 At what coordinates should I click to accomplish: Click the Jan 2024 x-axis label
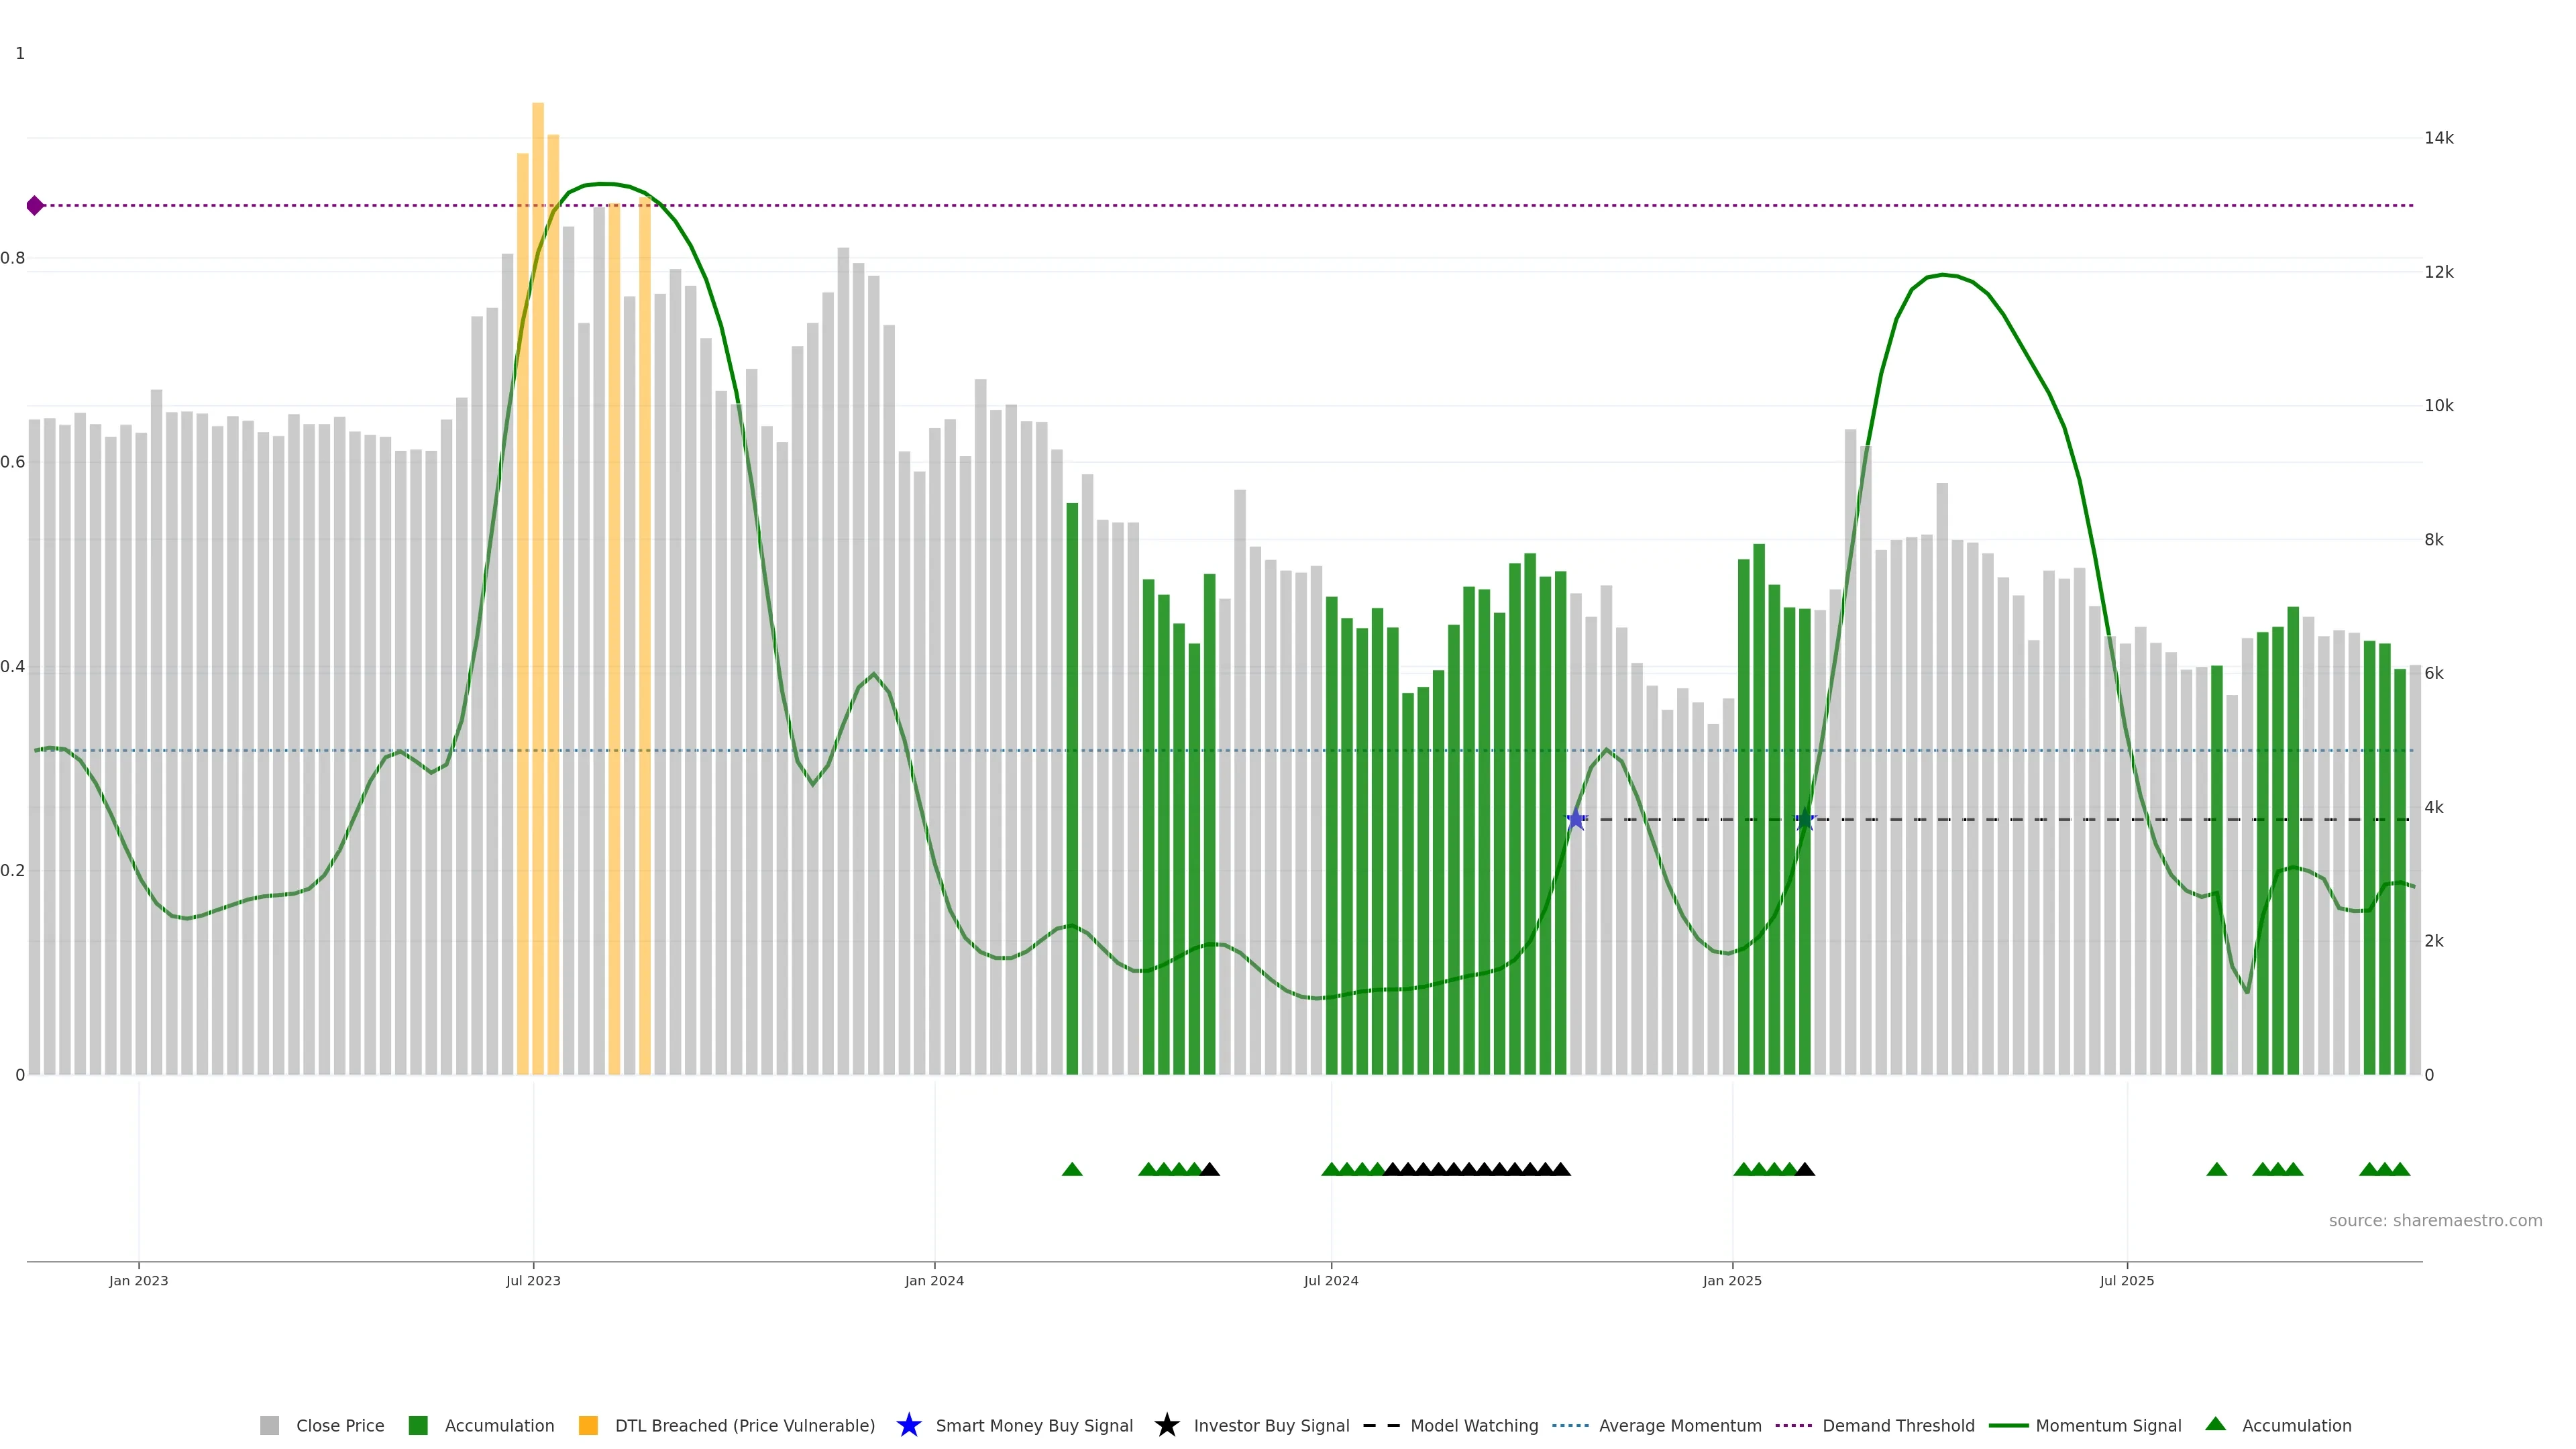(x=934, y=1280)
